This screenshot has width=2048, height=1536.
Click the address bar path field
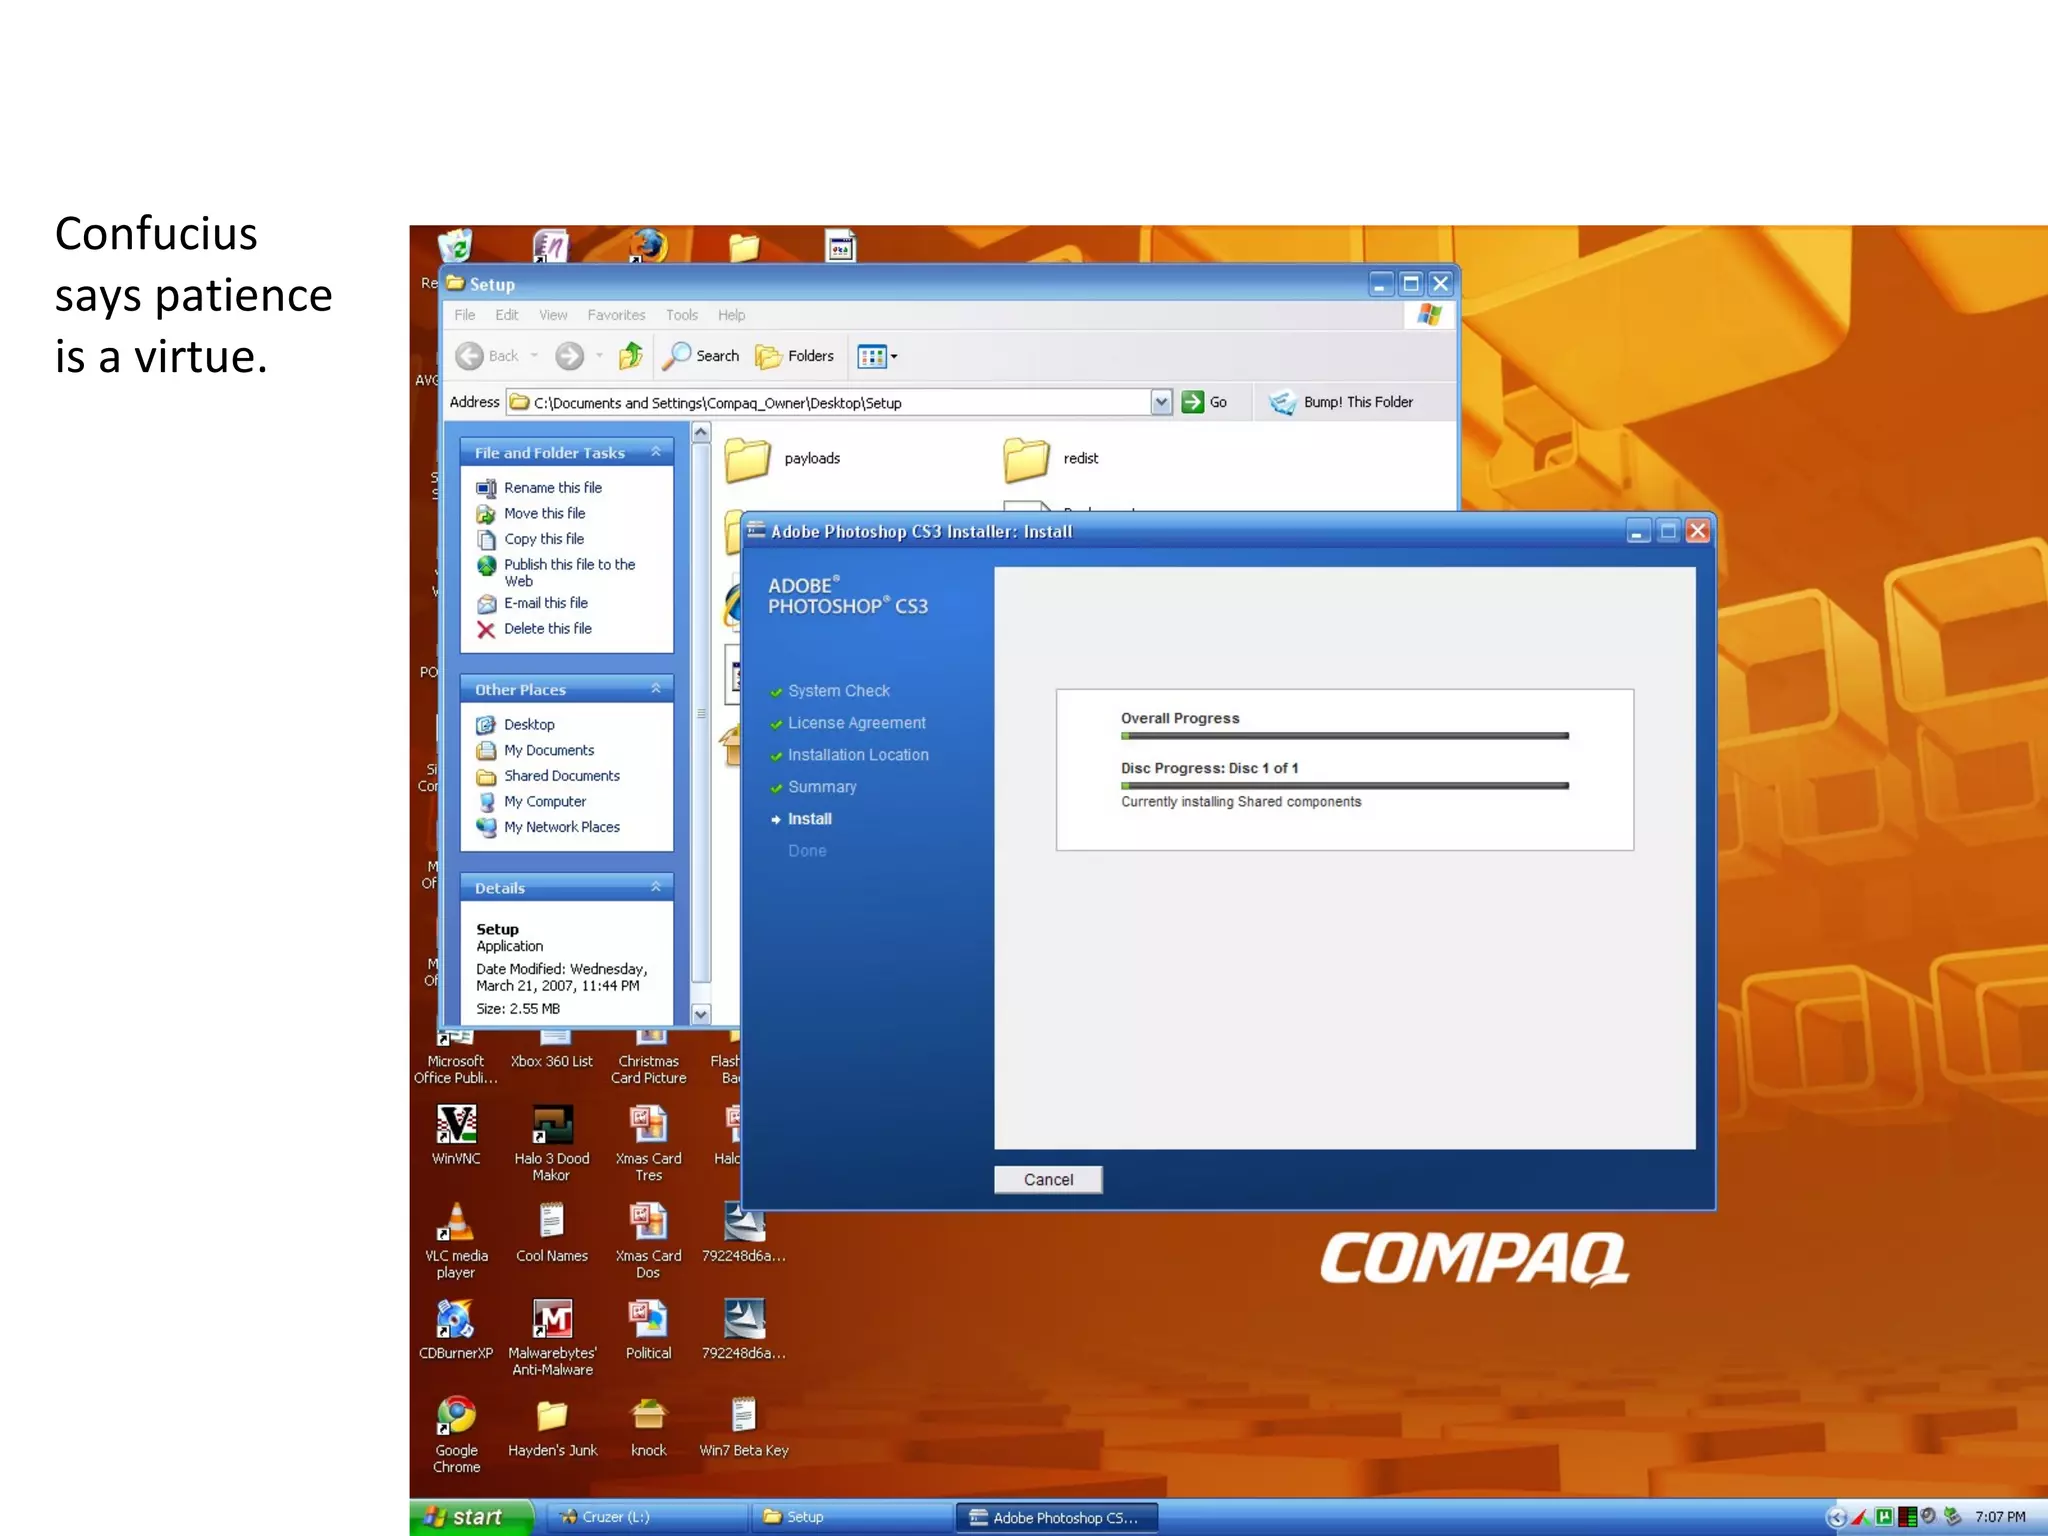828,402
